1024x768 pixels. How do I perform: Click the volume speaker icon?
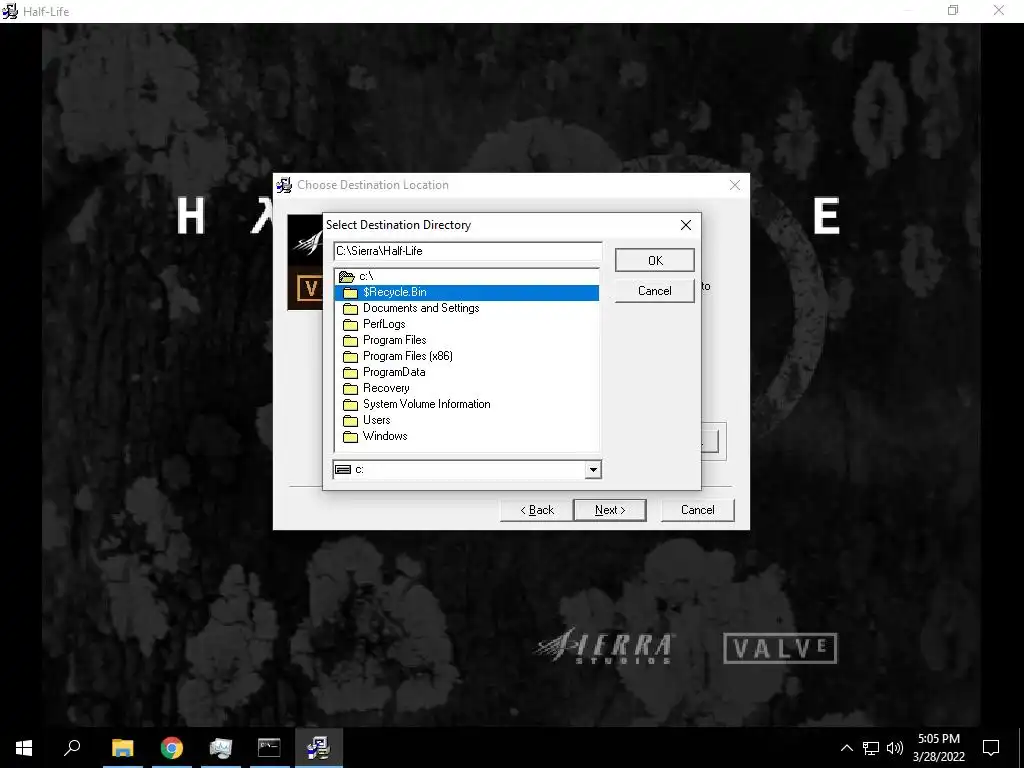[x=895, y=748]
